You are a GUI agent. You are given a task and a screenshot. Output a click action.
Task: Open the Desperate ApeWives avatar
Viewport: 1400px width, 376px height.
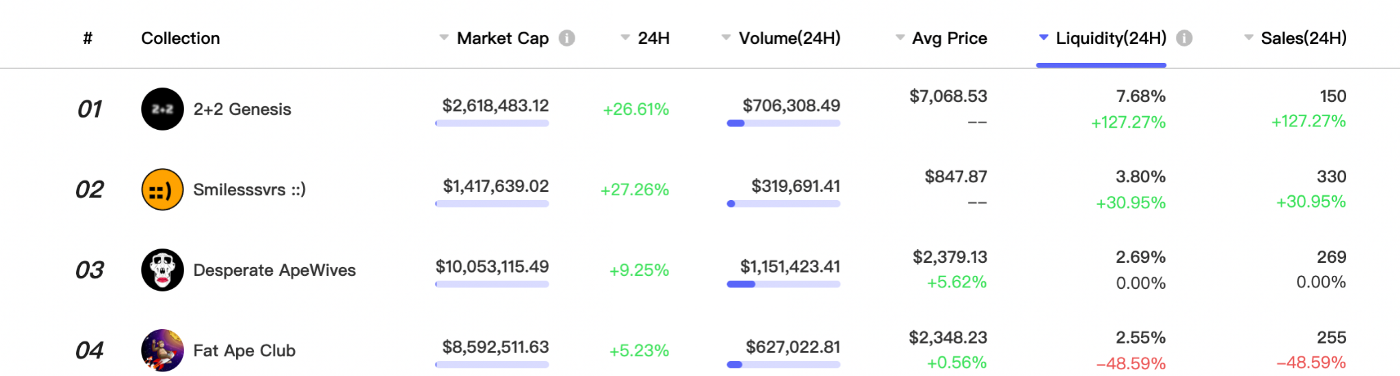point(163,270)
